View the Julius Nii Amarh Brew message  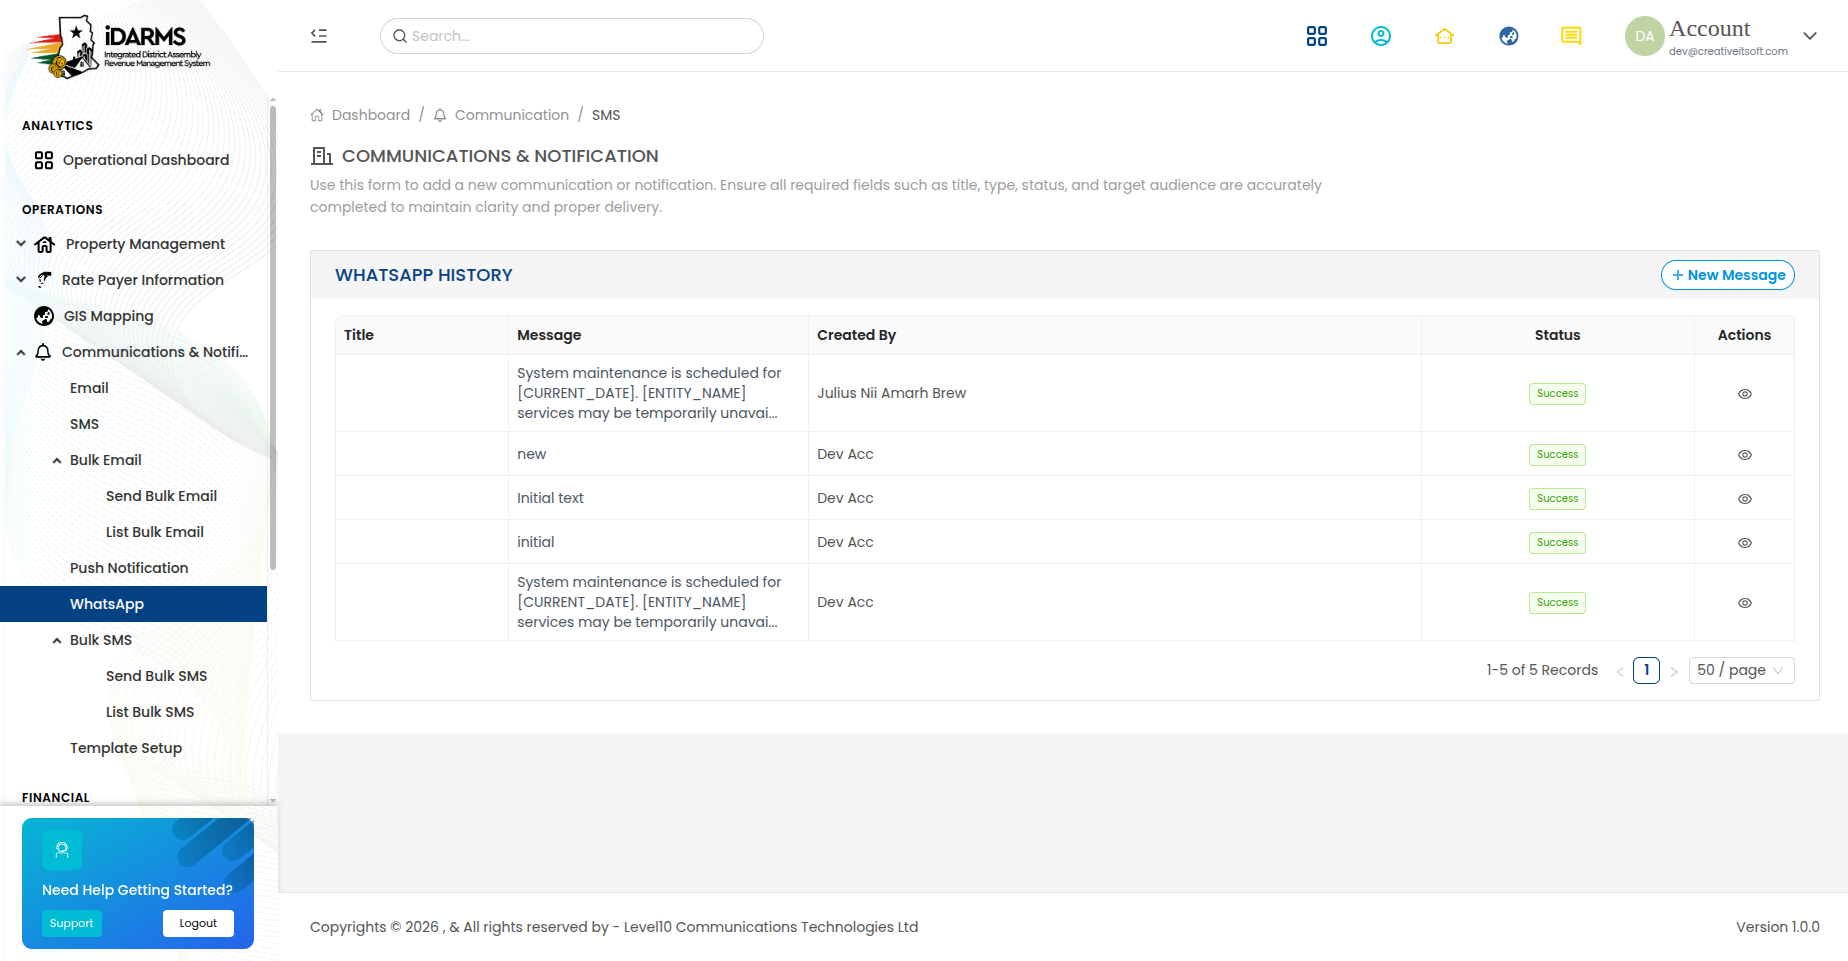click(x=1745, y=394)
